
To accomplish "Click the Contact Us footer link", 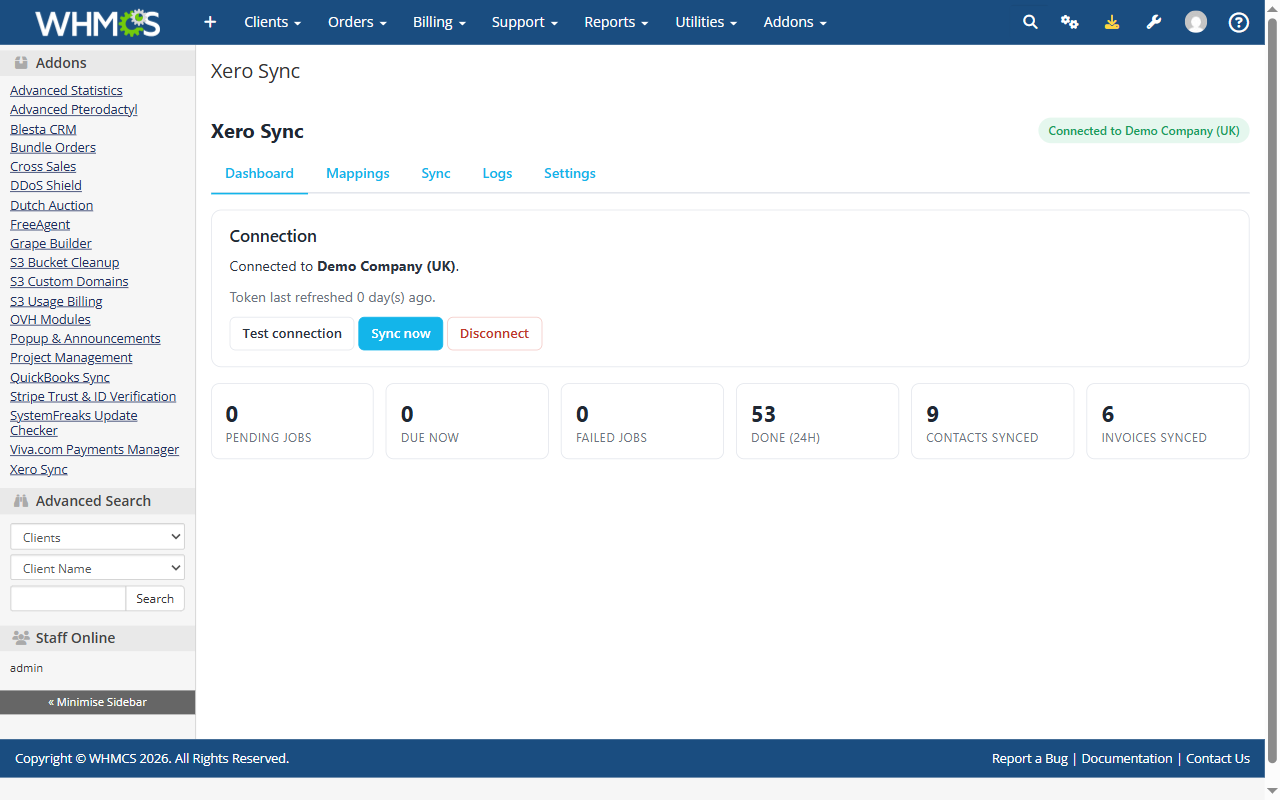I will coord(1218,758).
